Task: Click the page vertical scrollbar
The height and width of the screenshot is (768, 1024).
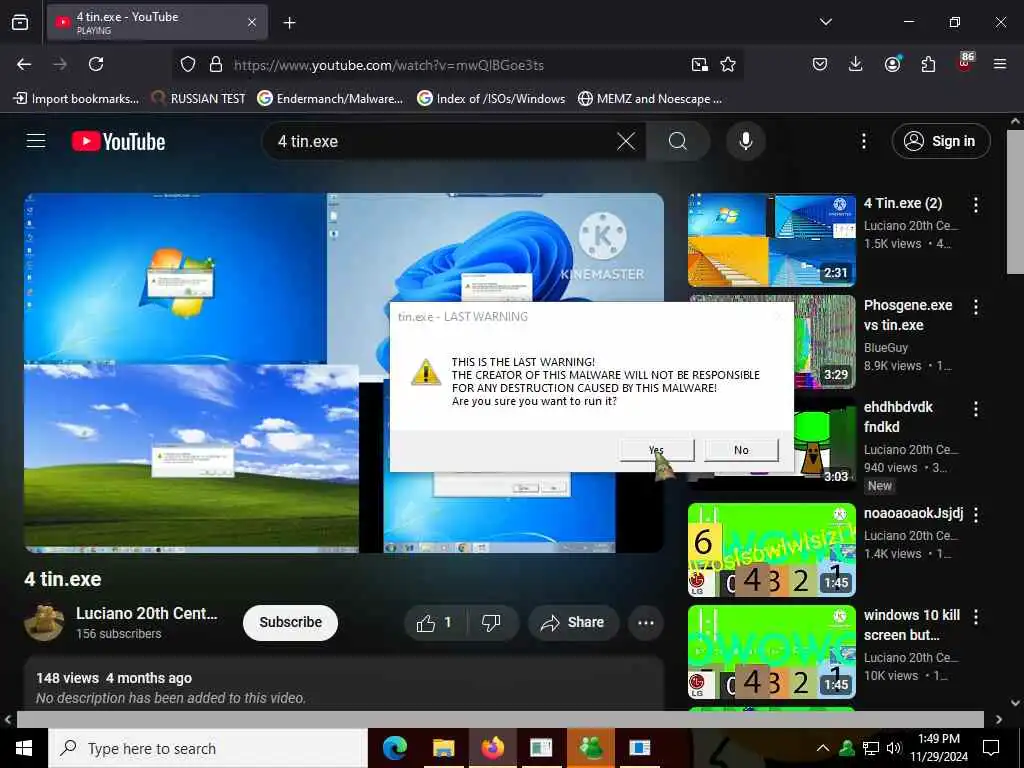Action: (x=1015, y=202)
